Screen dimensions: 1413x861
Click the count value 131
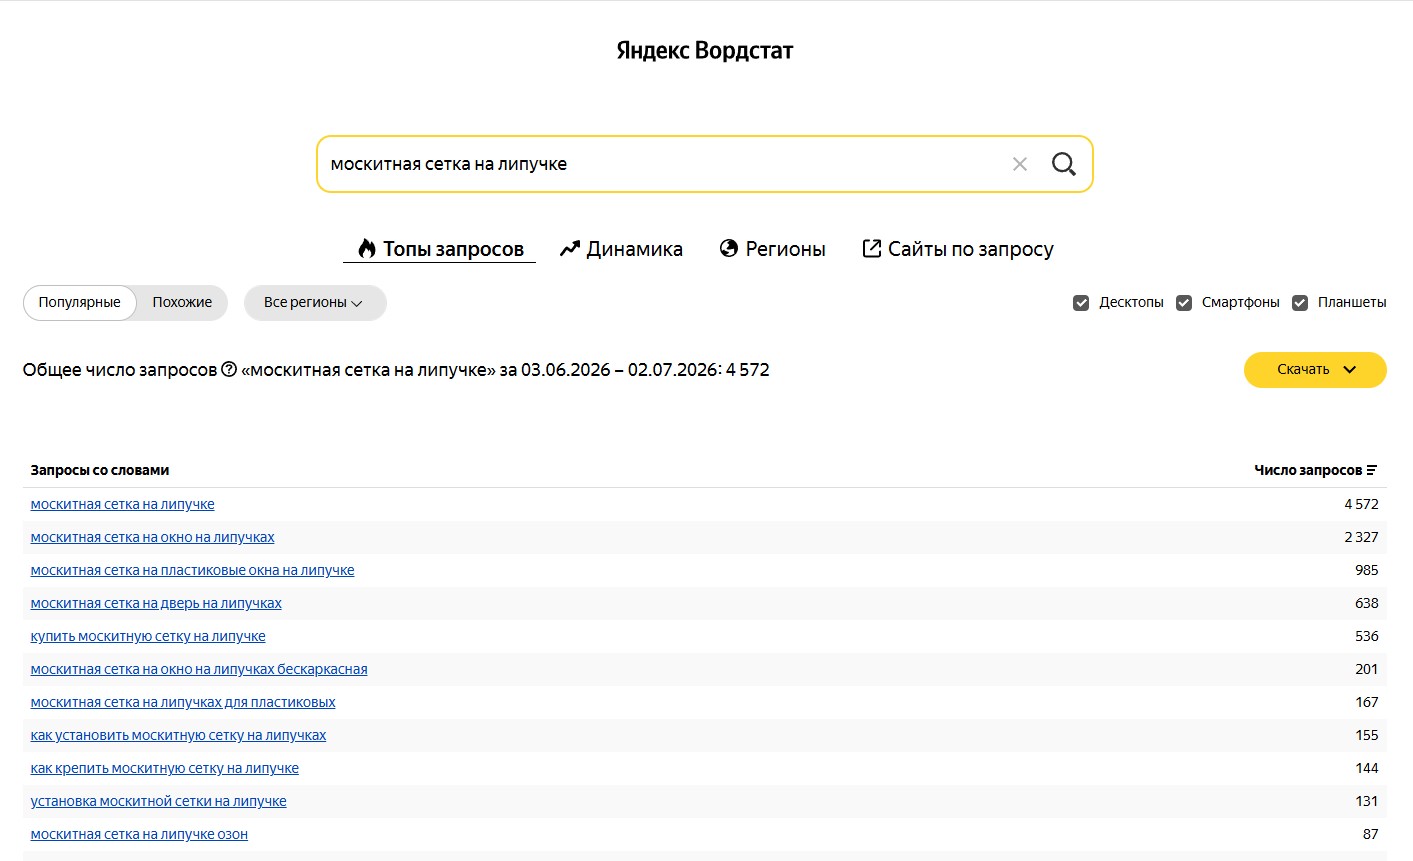click(x=1367, y=802)
